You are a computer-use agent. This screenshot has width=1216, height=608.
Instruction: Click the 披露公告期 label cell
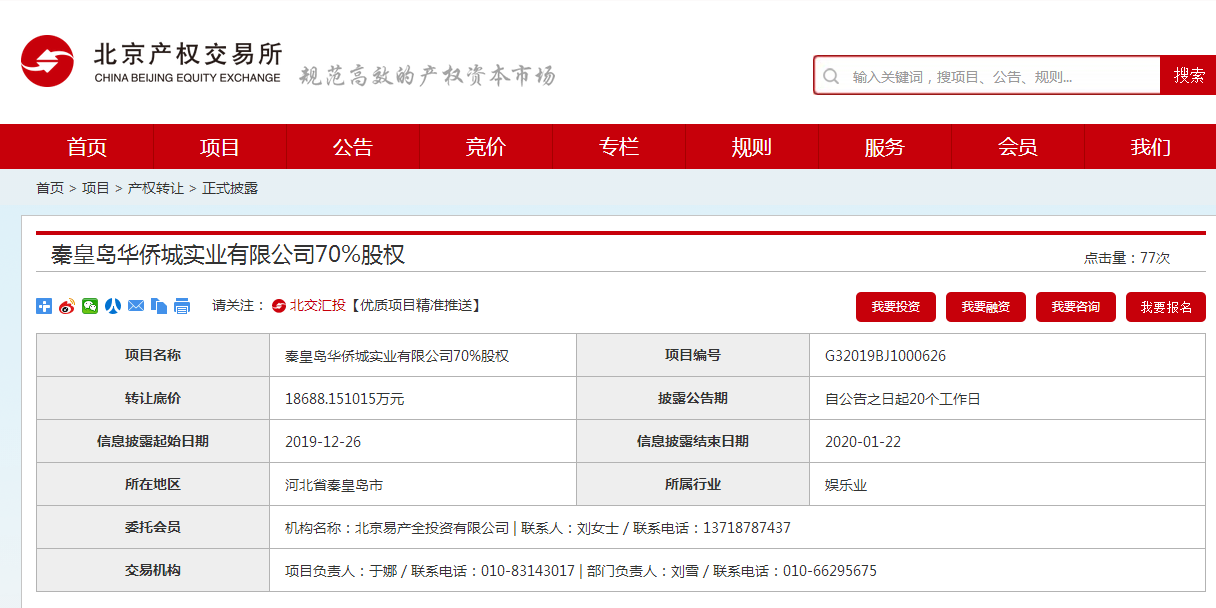pyautogui.click(x=693, y=398)
